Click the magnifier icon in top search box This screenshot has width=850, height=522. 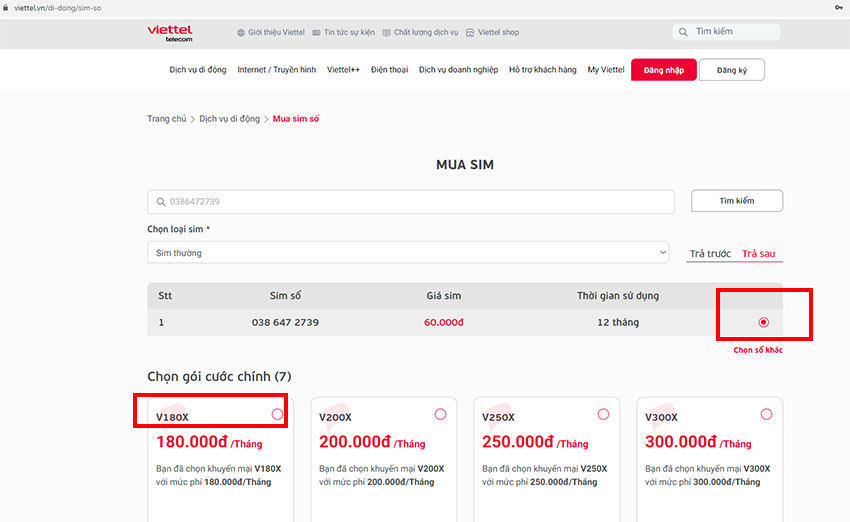click(683, 32)
